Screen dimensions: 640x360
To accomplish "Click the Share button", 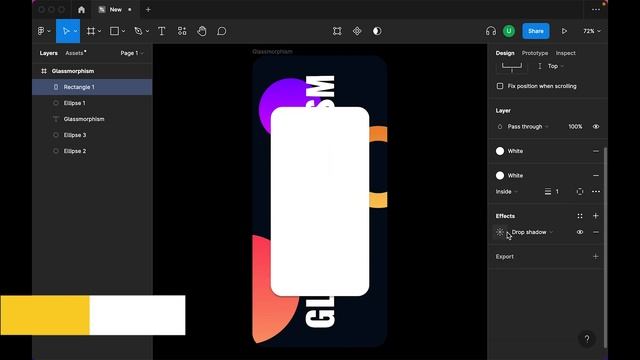I will [536, 31].
